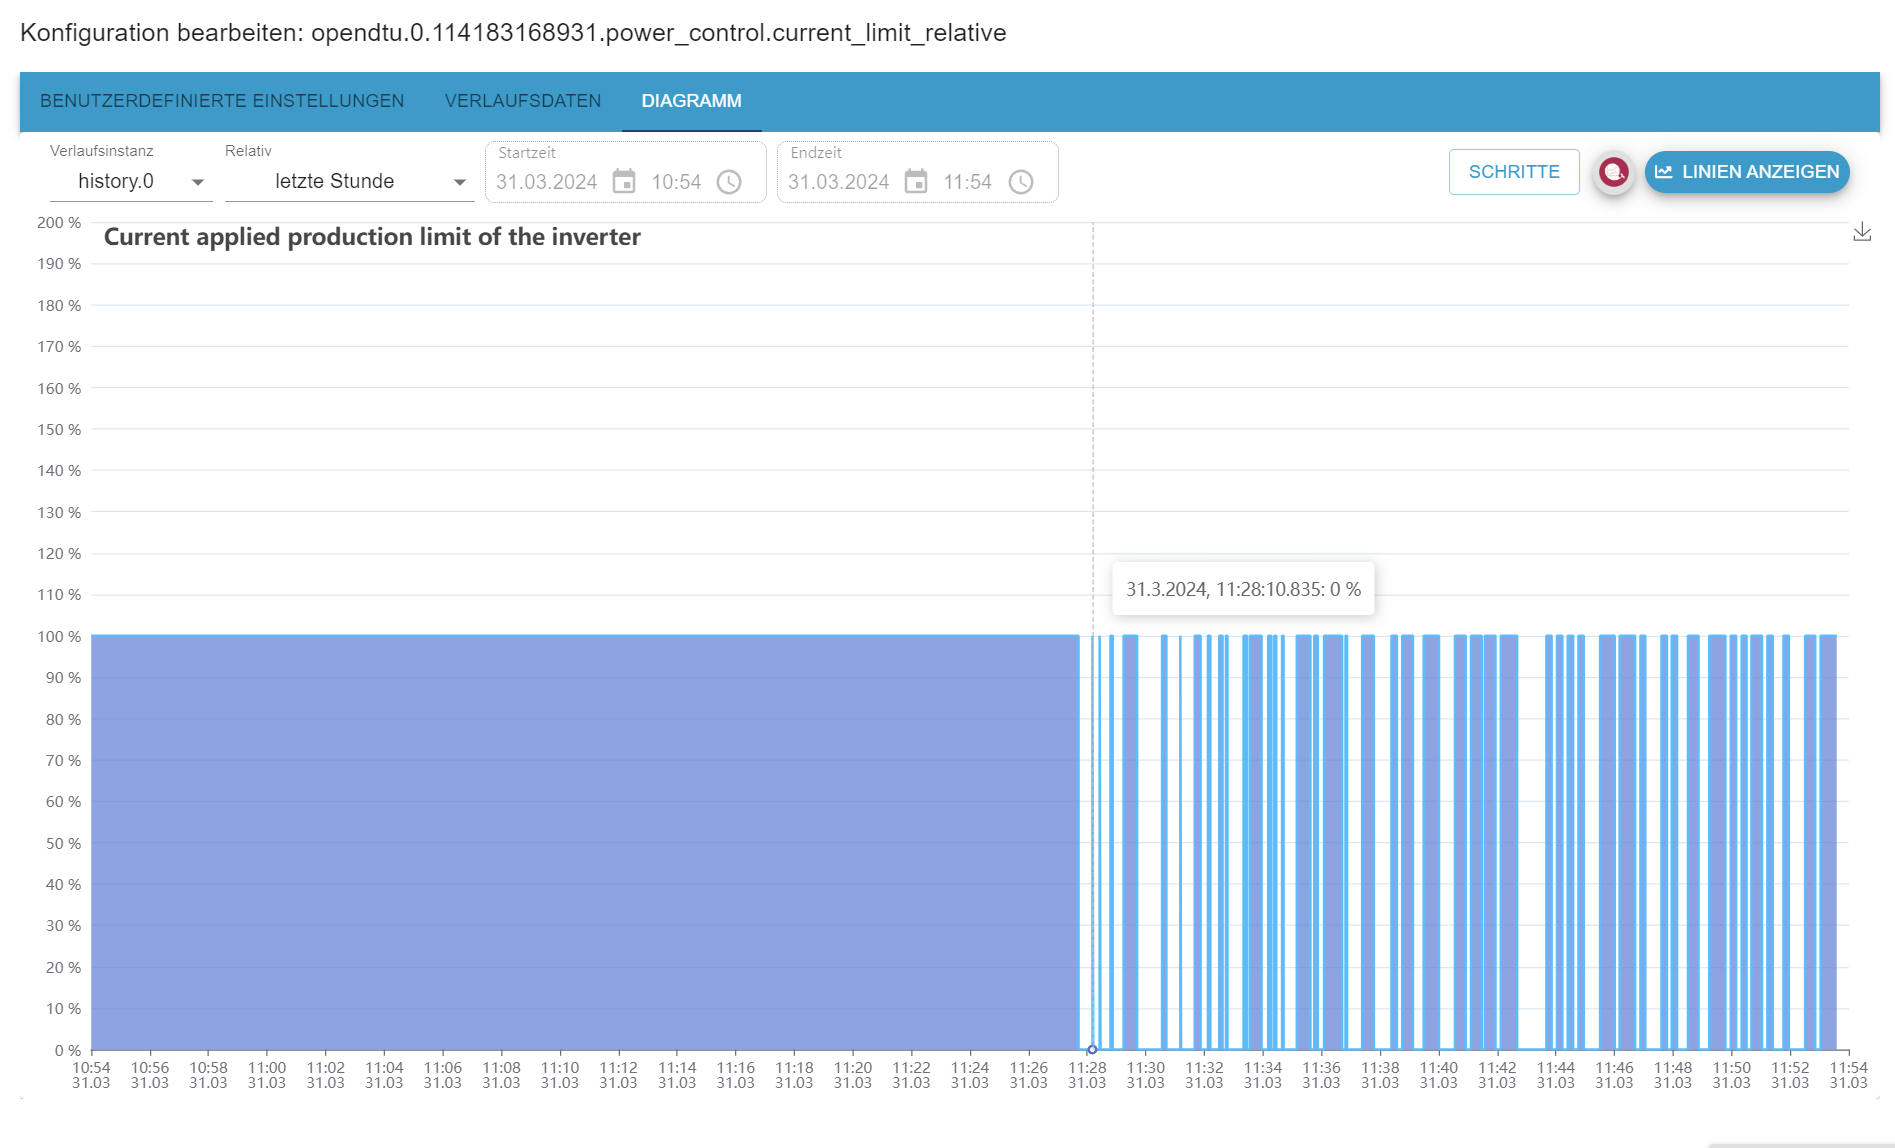Open the Verlaufsinstanz history.0 dropdown
The image size is (1895, 1148).
pyautogui.click(x=131, y=182)
